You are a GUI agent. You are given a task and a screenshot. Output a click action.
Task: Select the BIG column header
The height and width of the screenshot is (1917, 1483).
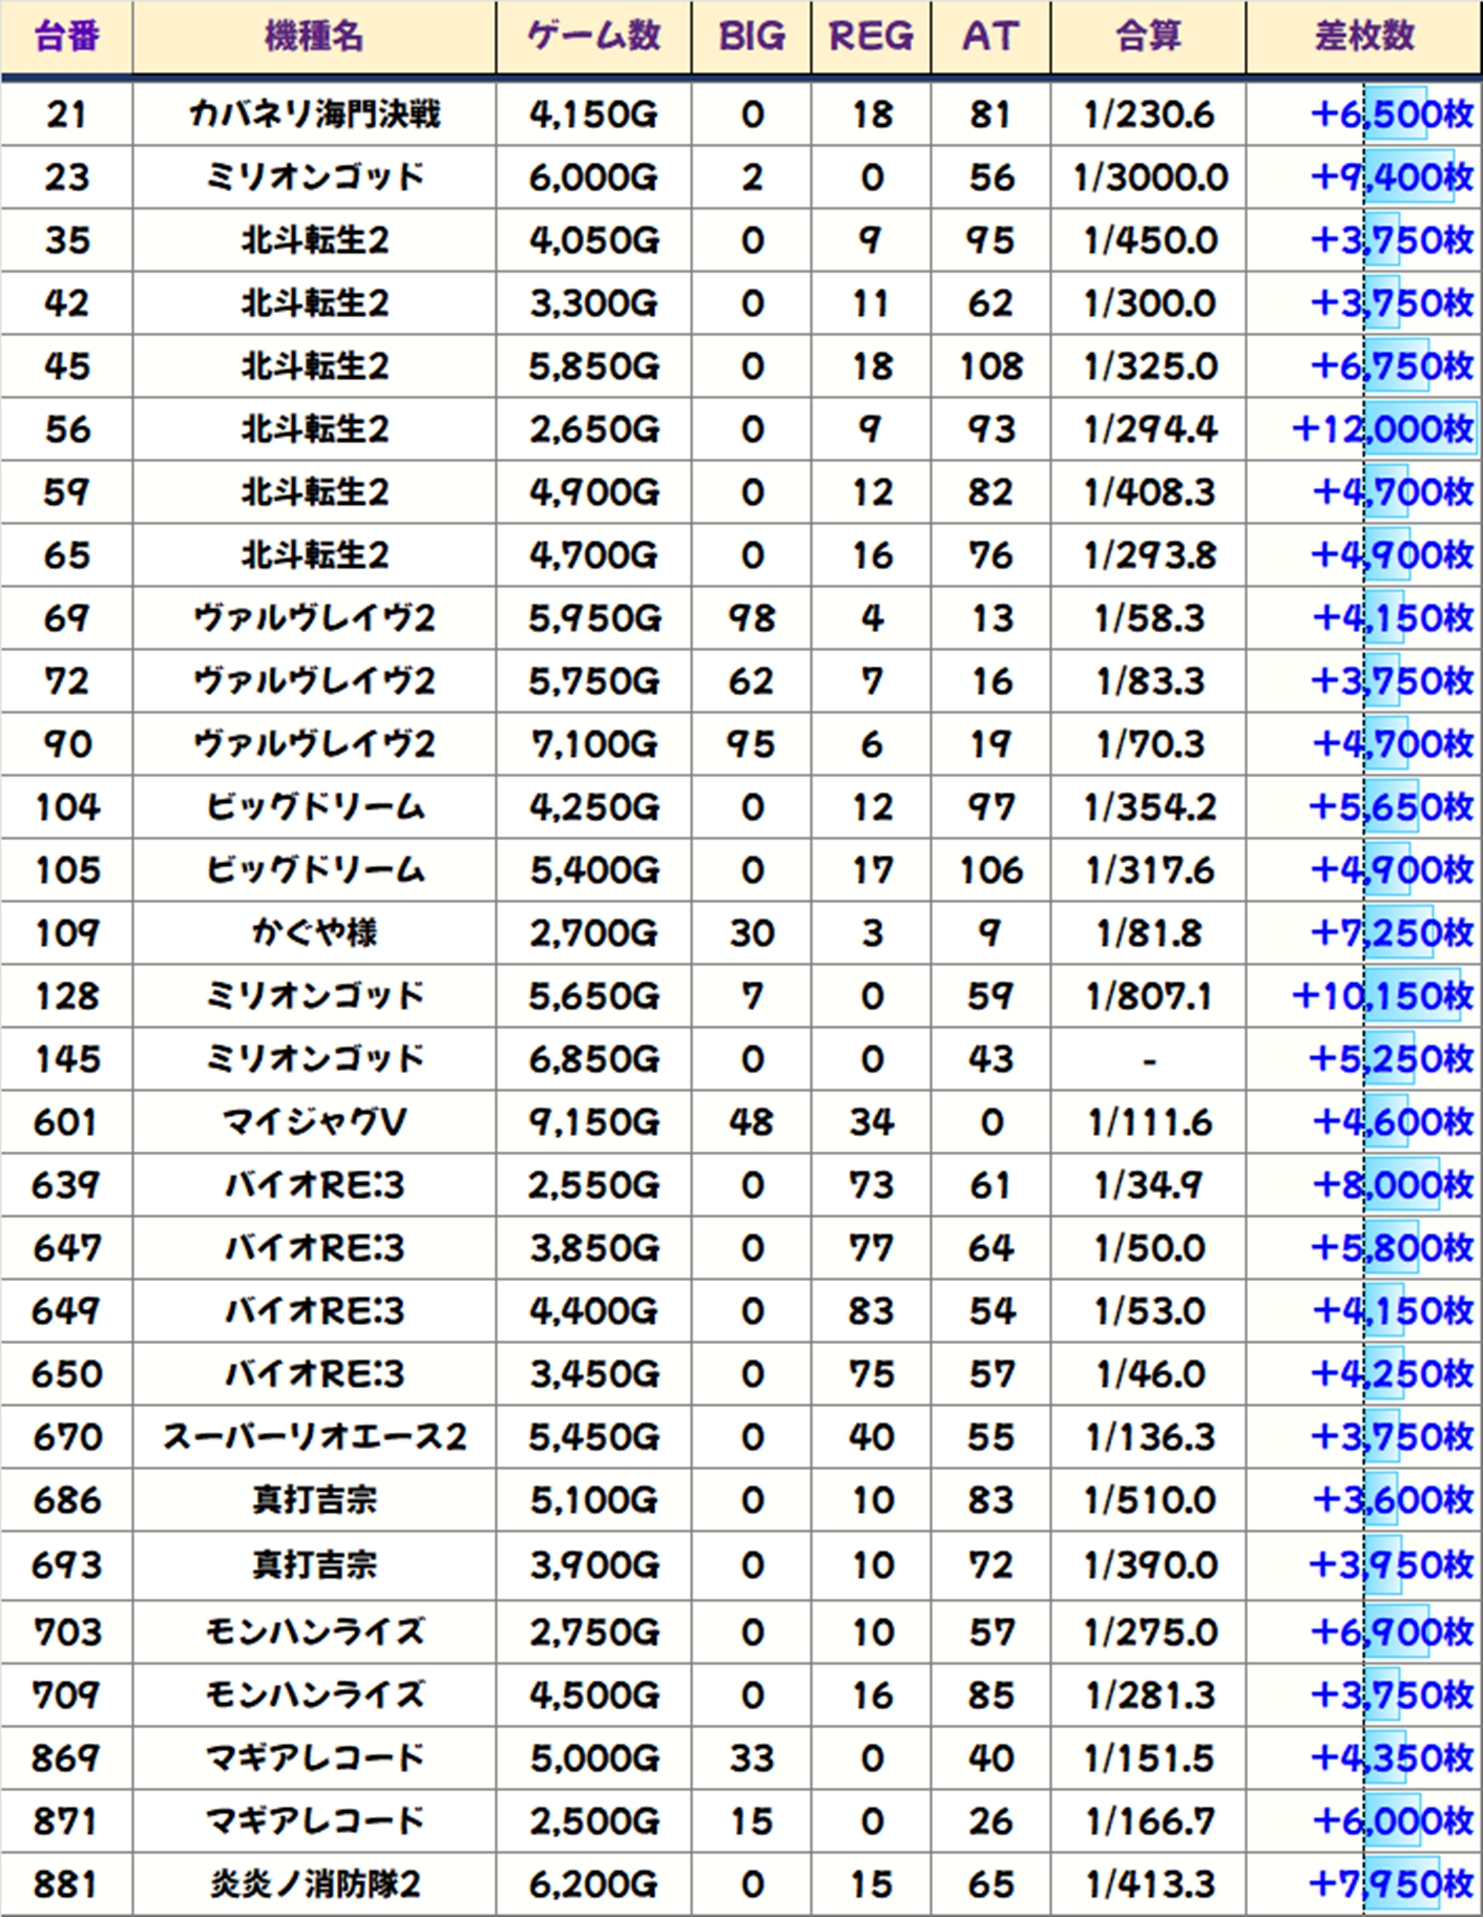point(751,37)
